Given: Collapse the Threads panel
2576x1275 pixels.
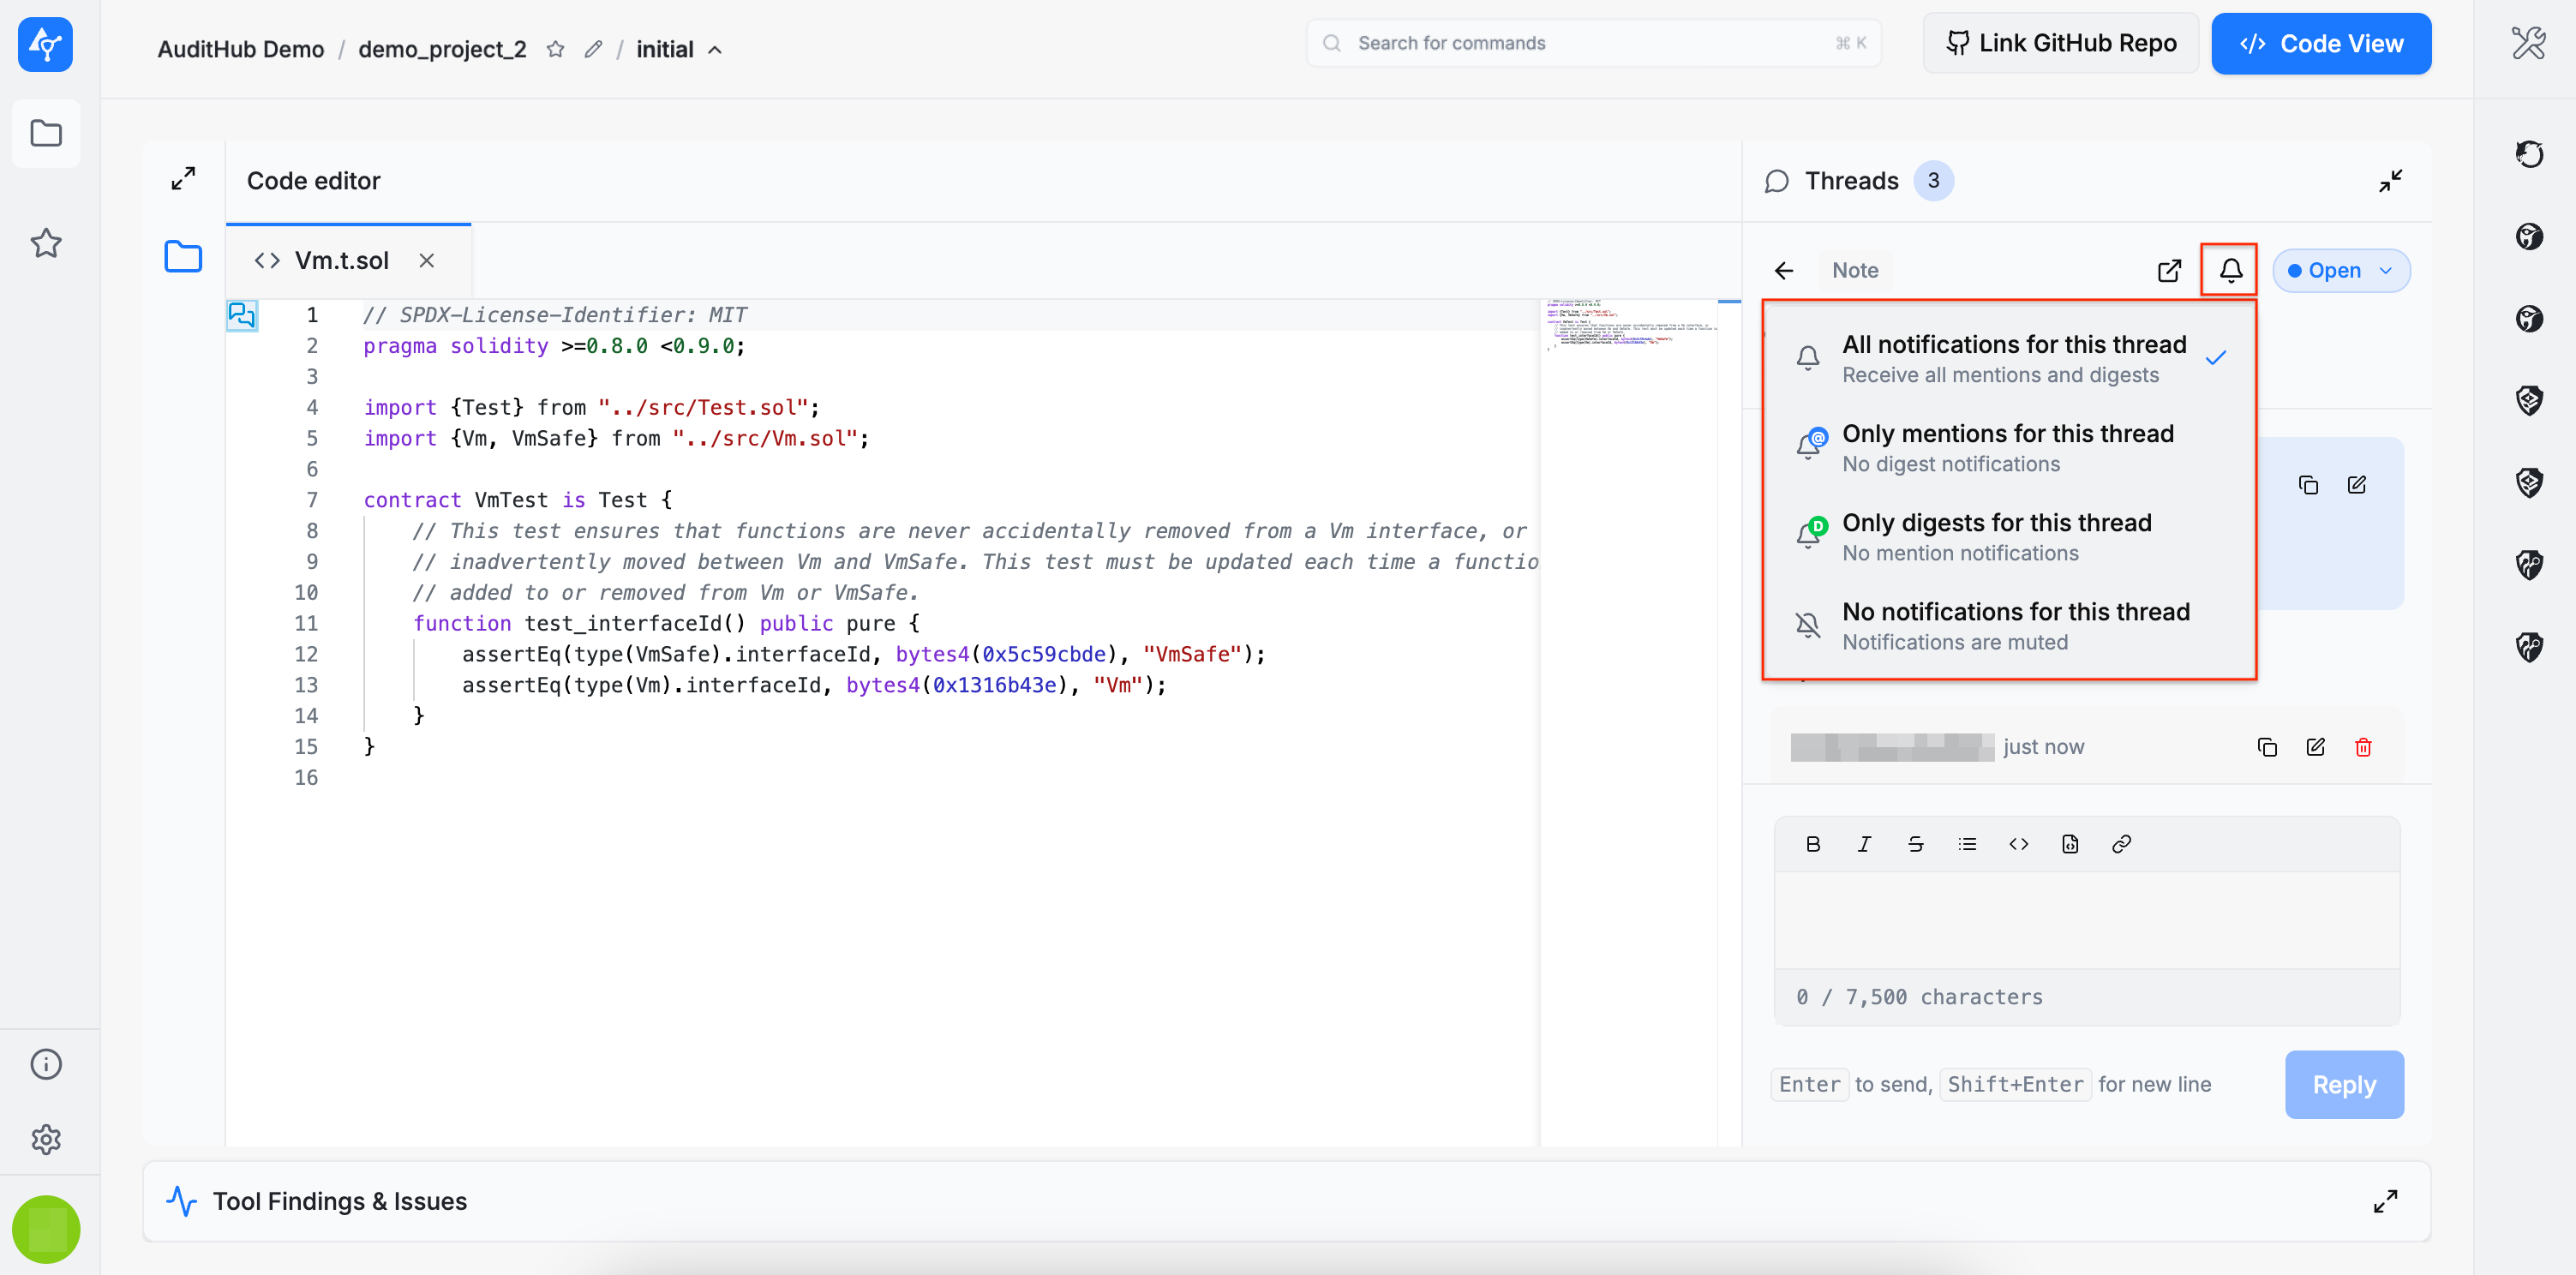Looking at the screenshot, I should (x=2389, y=181).
